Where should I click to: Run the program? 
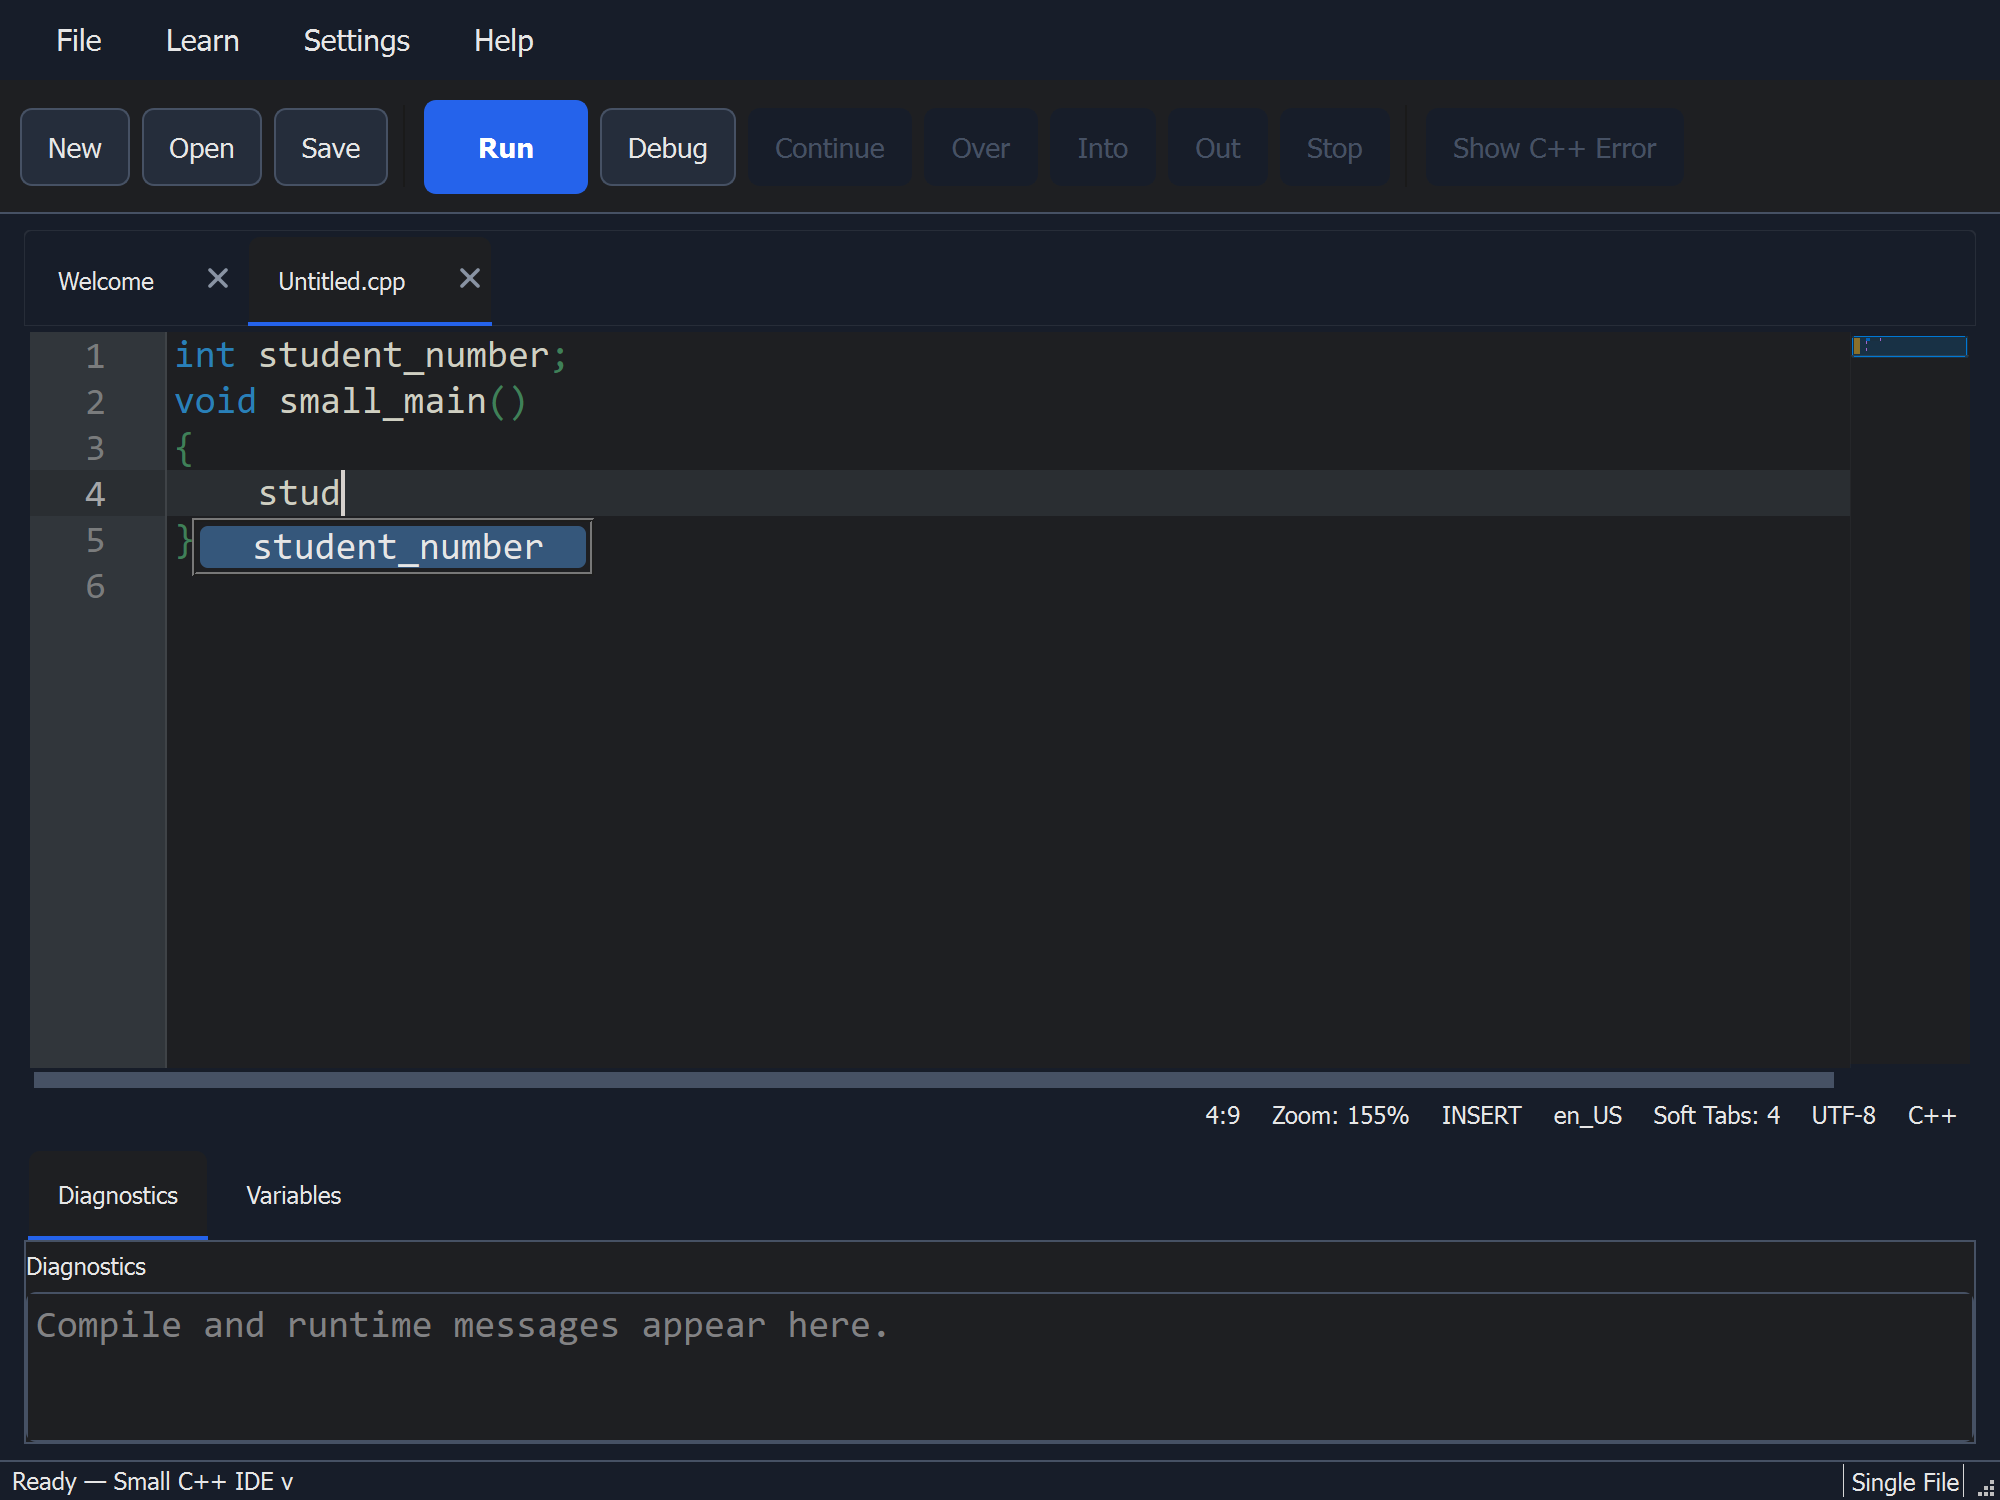pos(505,147)
